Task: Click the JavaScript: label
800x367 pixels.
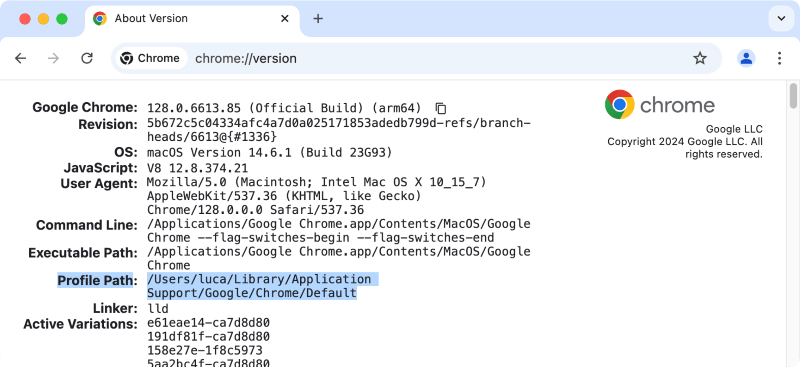Action: click(x=101, y=167)
